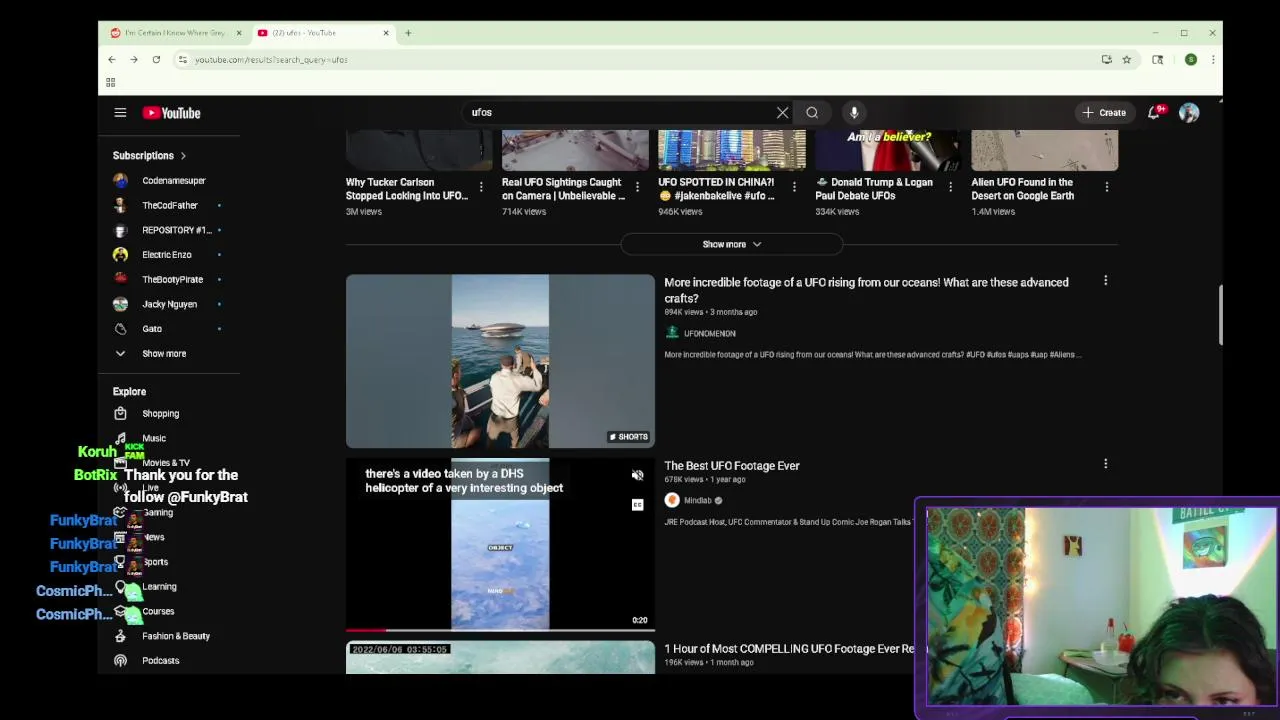This screenshot has width=1280, height=720.
Task: Open options for UFO rising from oceans video
Action: pos(1105,281)
